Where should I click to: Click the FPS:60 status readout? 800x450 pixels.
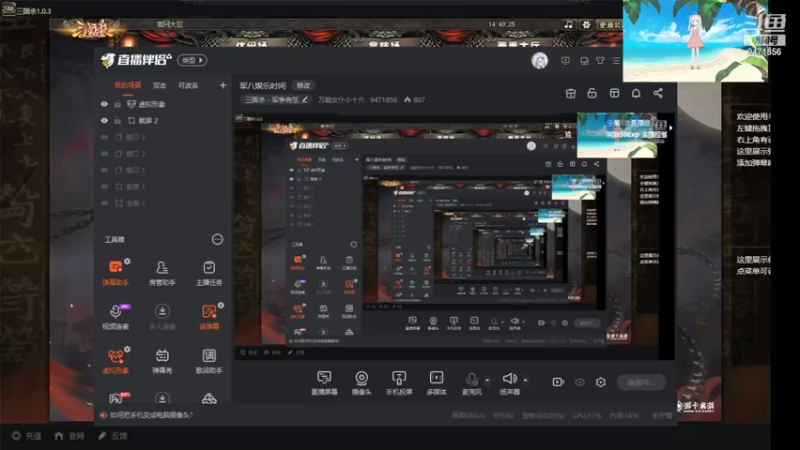pyautogui.click(x=504, y=415)
